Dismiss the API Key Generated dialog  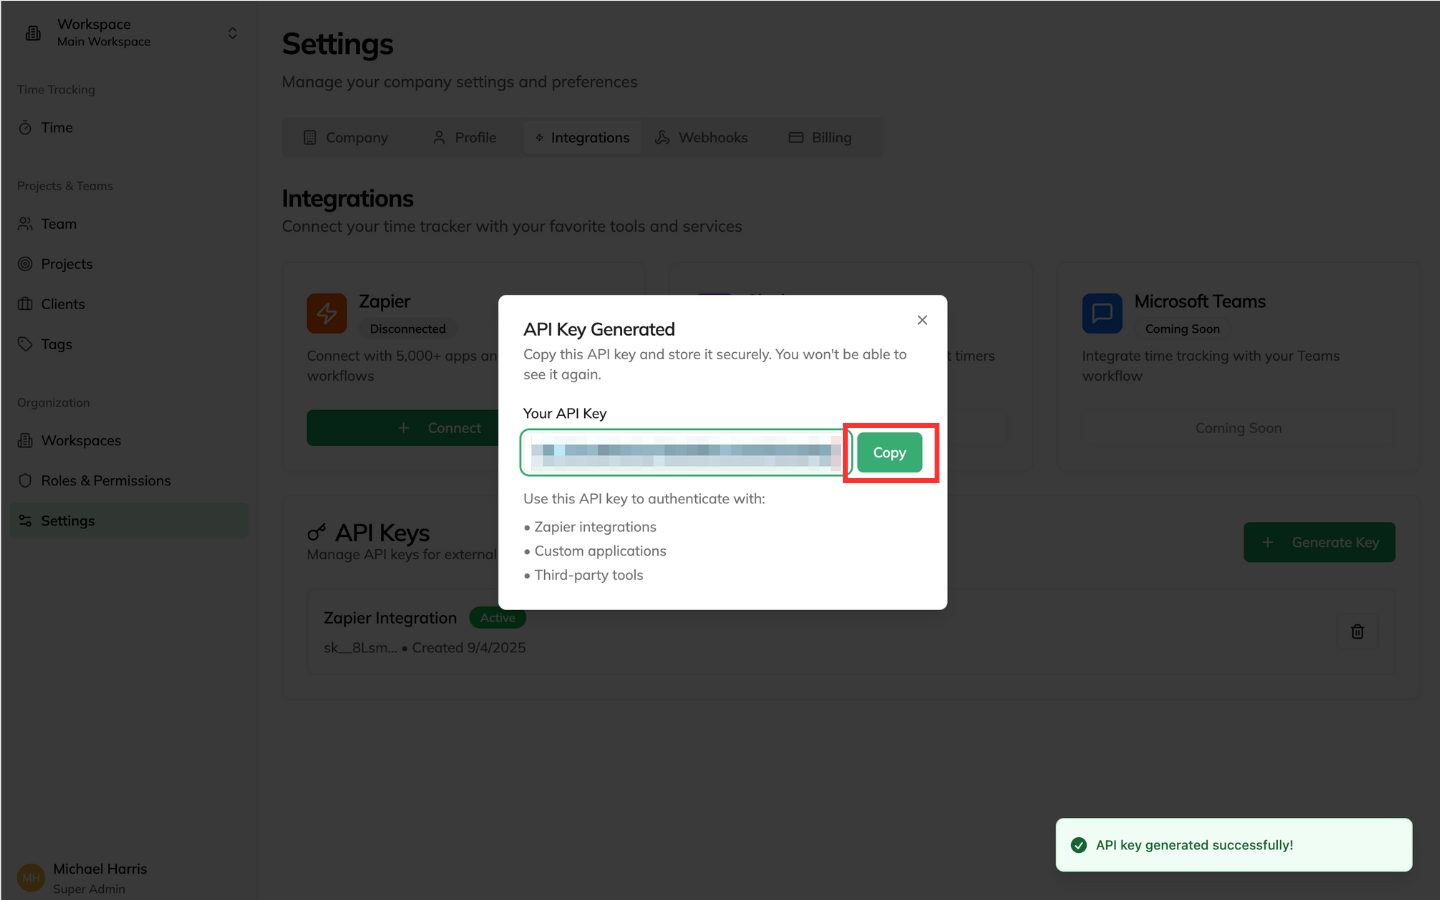(x=922, y=319)
